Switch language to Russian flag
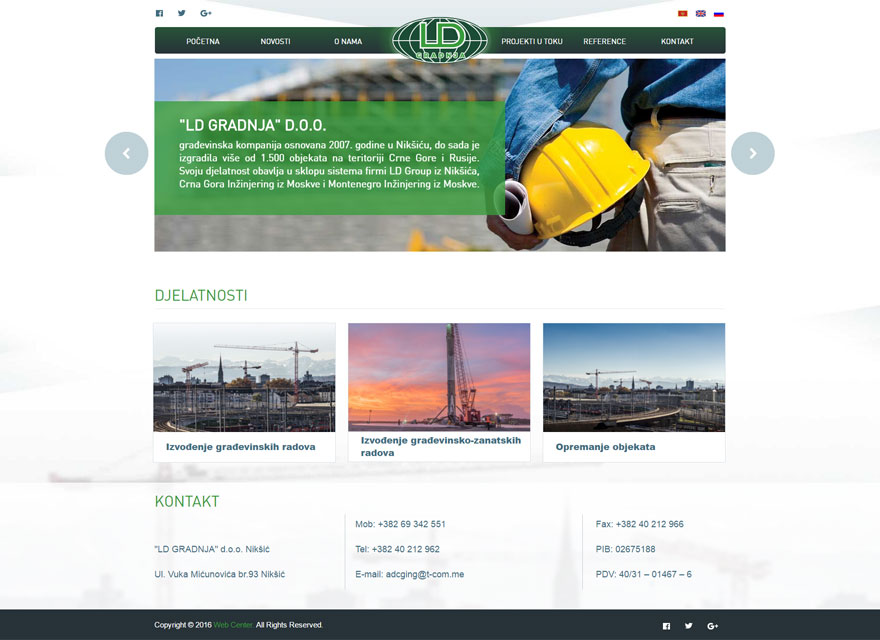 coord(718,13)
